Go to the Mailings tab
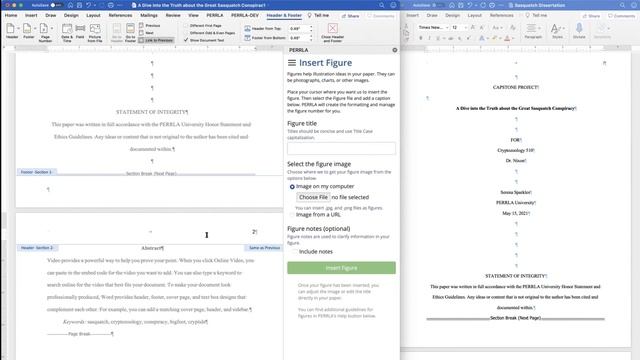The width and height of the screenshot is (640, 360). coord(149,15)
